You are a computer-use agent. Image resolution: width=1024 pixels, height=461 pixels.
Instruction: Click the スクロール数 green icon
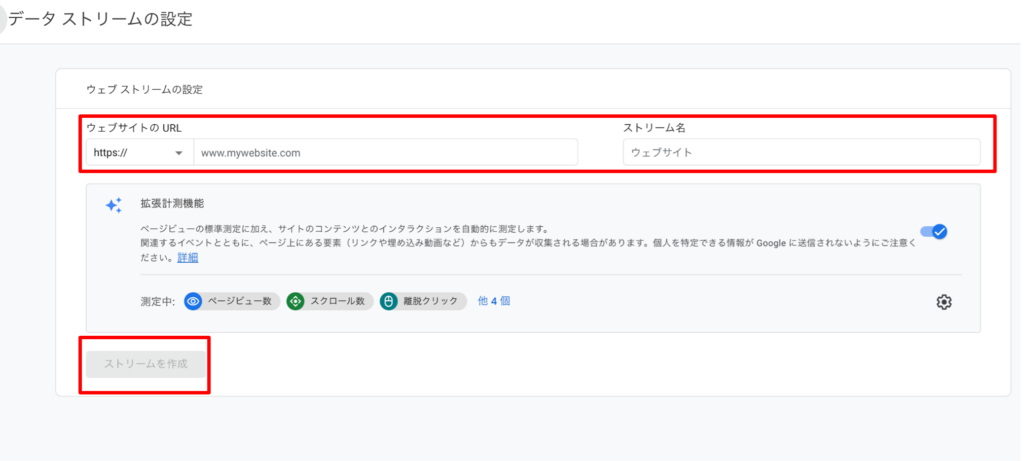pos(295,301)
